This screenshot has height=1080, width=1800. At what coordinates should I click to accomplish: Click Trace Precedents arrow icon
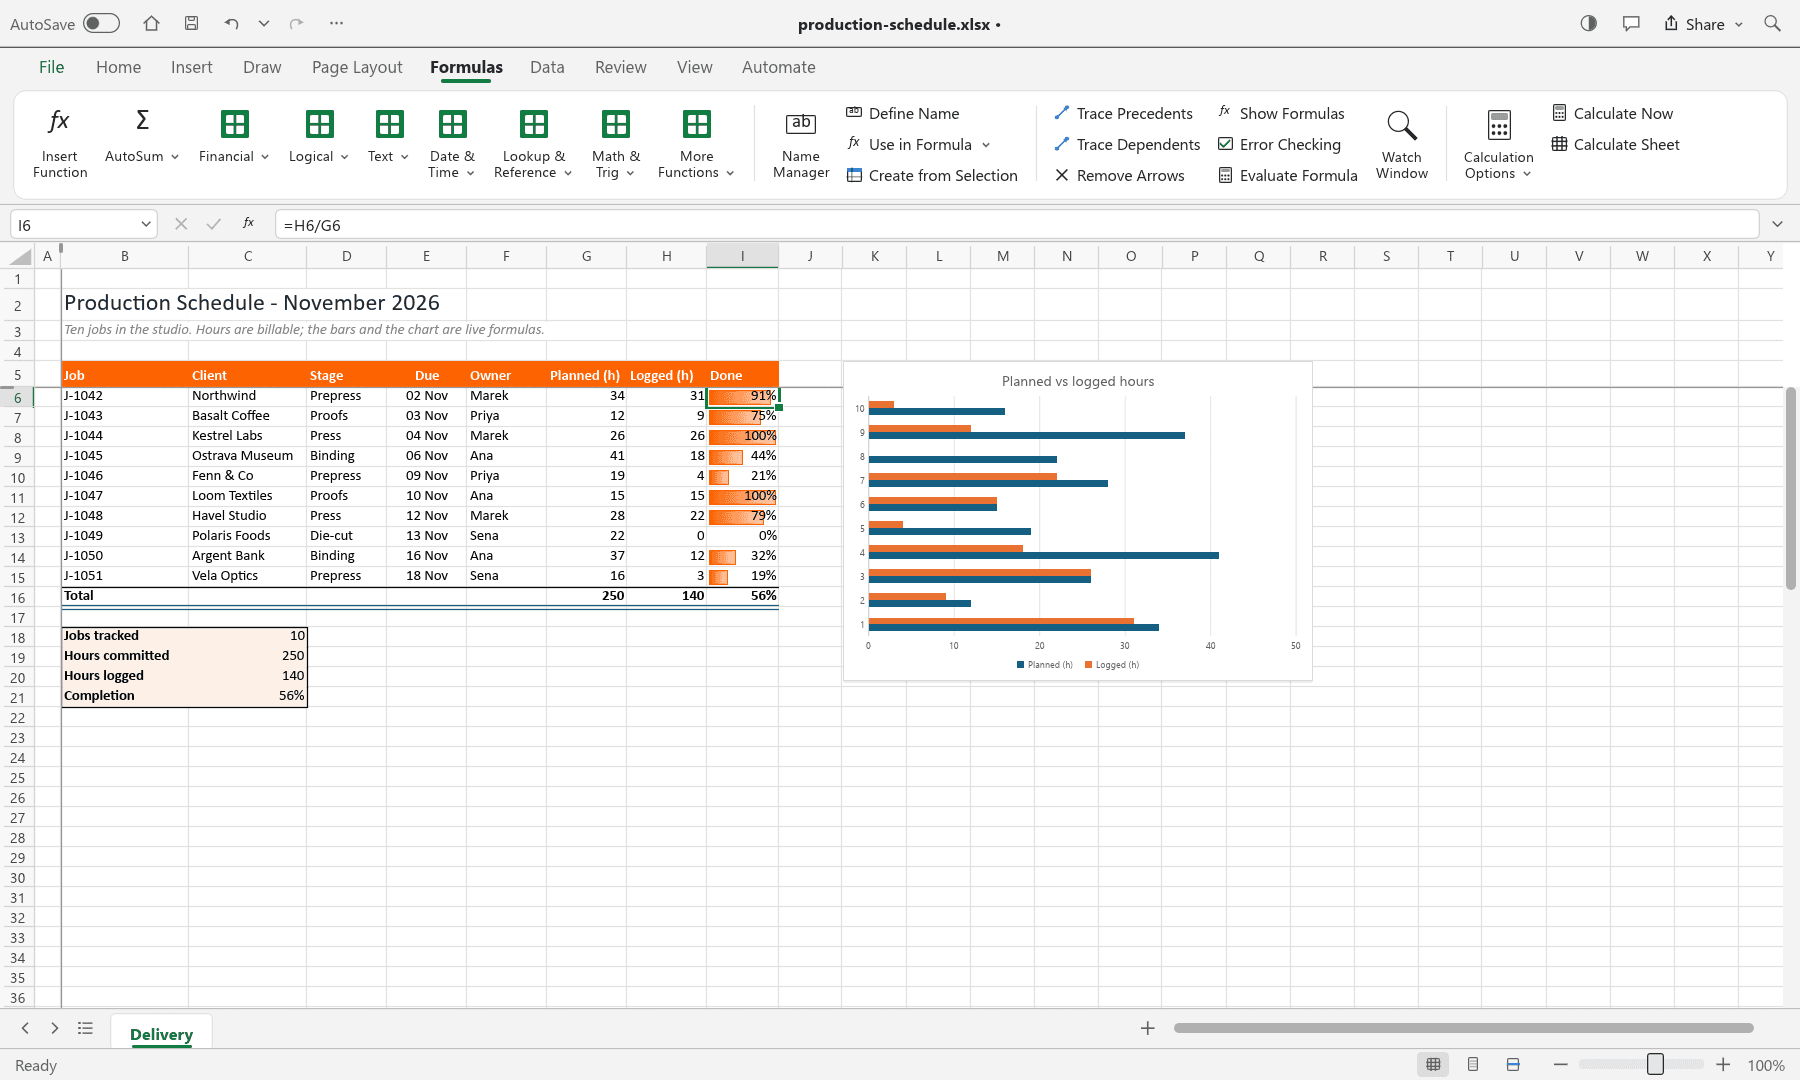point(1062,113)
